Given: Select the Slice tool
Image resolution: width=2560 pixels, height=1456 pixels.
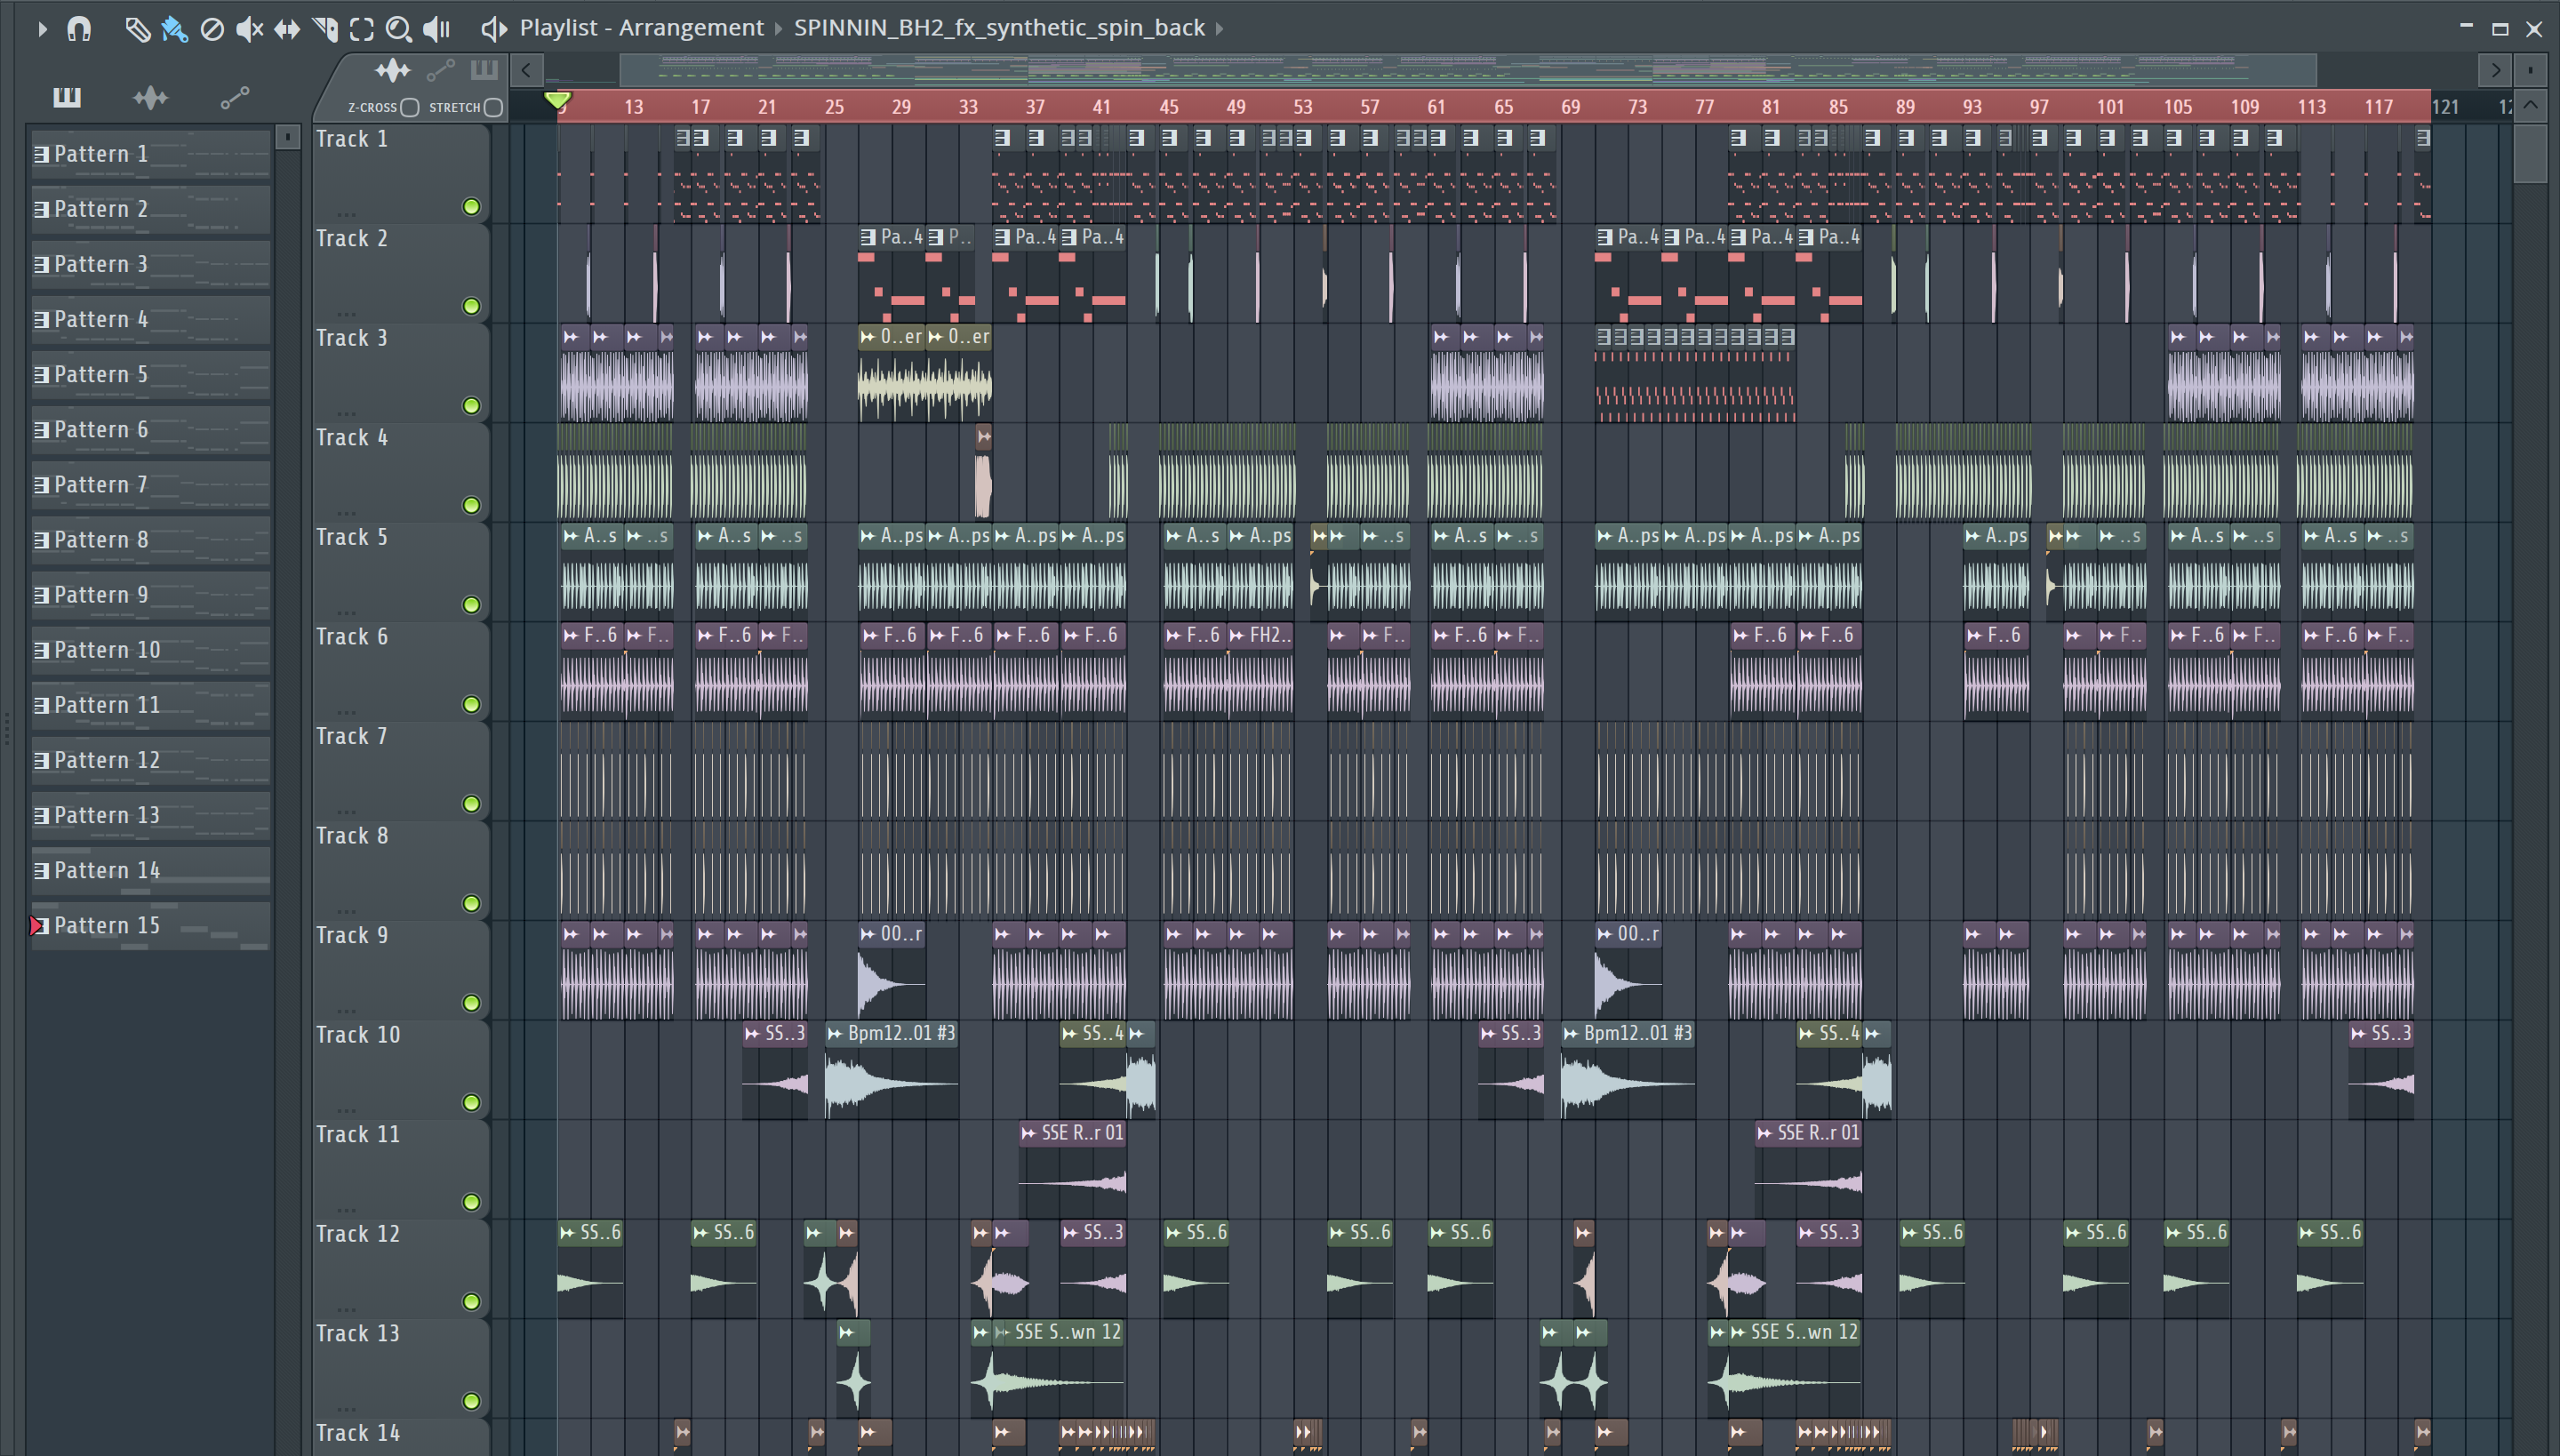Looking at the screenshot, I should pyautogui.click(x=324, y=29).
